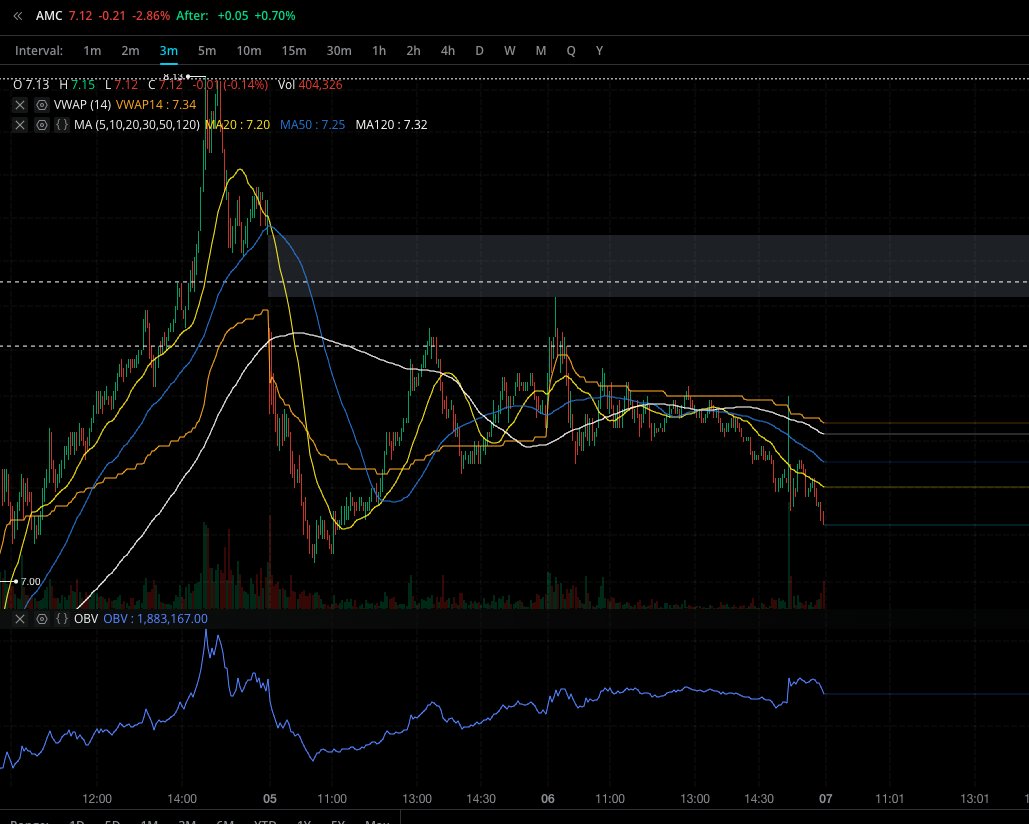Switch to the 4h interval
The width and height of the screenshot is (1029, 824).
tap(448, 51)
